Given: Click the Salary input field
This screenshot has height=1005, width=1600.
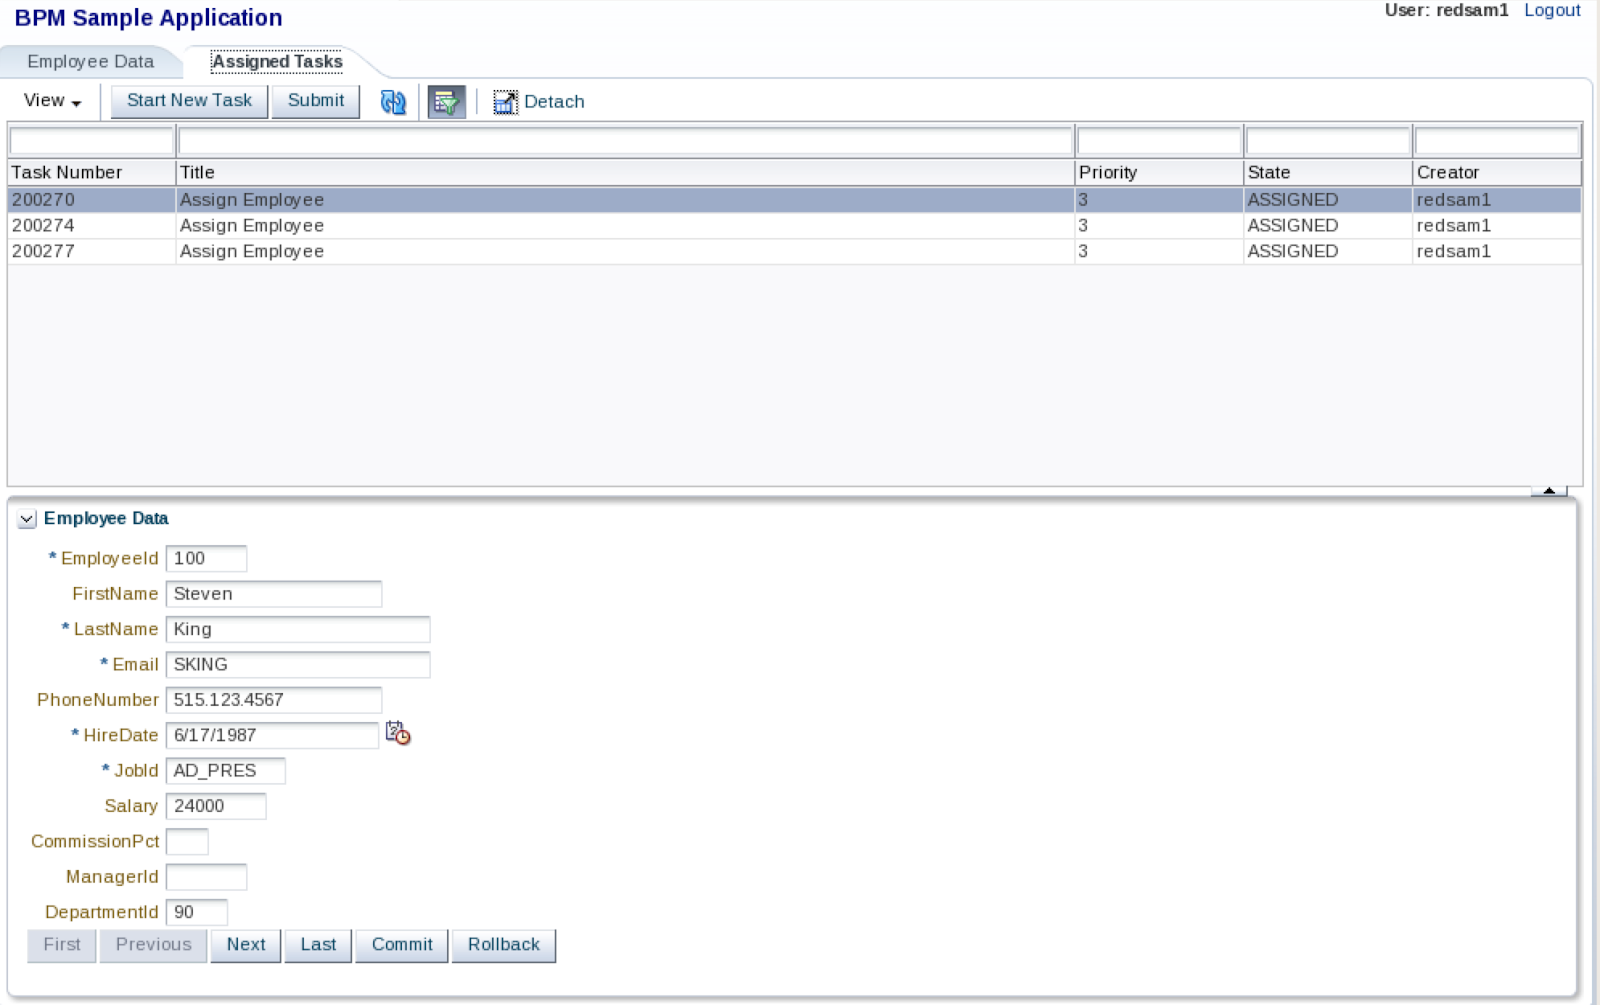Looking at the screenshot, I should [216, 806].
